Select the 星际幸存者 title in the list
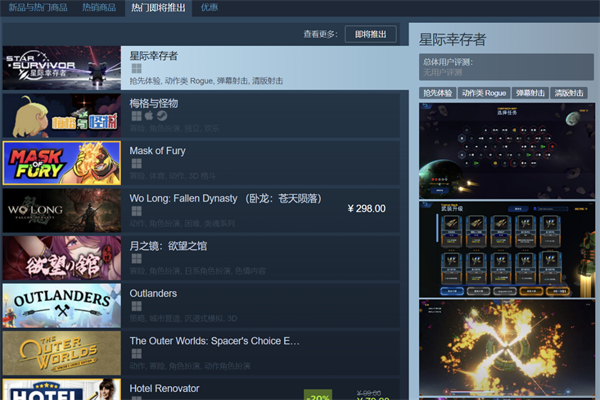The height and width of the screenshot is (400, 600). click(153, 56)
